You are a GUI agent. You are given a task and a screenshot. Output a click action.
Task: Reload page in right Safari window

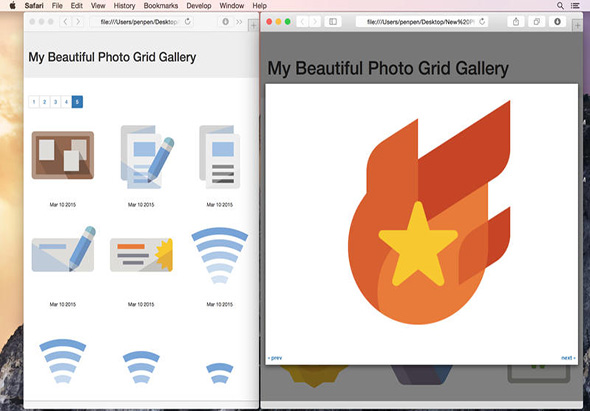click(482, 22)
